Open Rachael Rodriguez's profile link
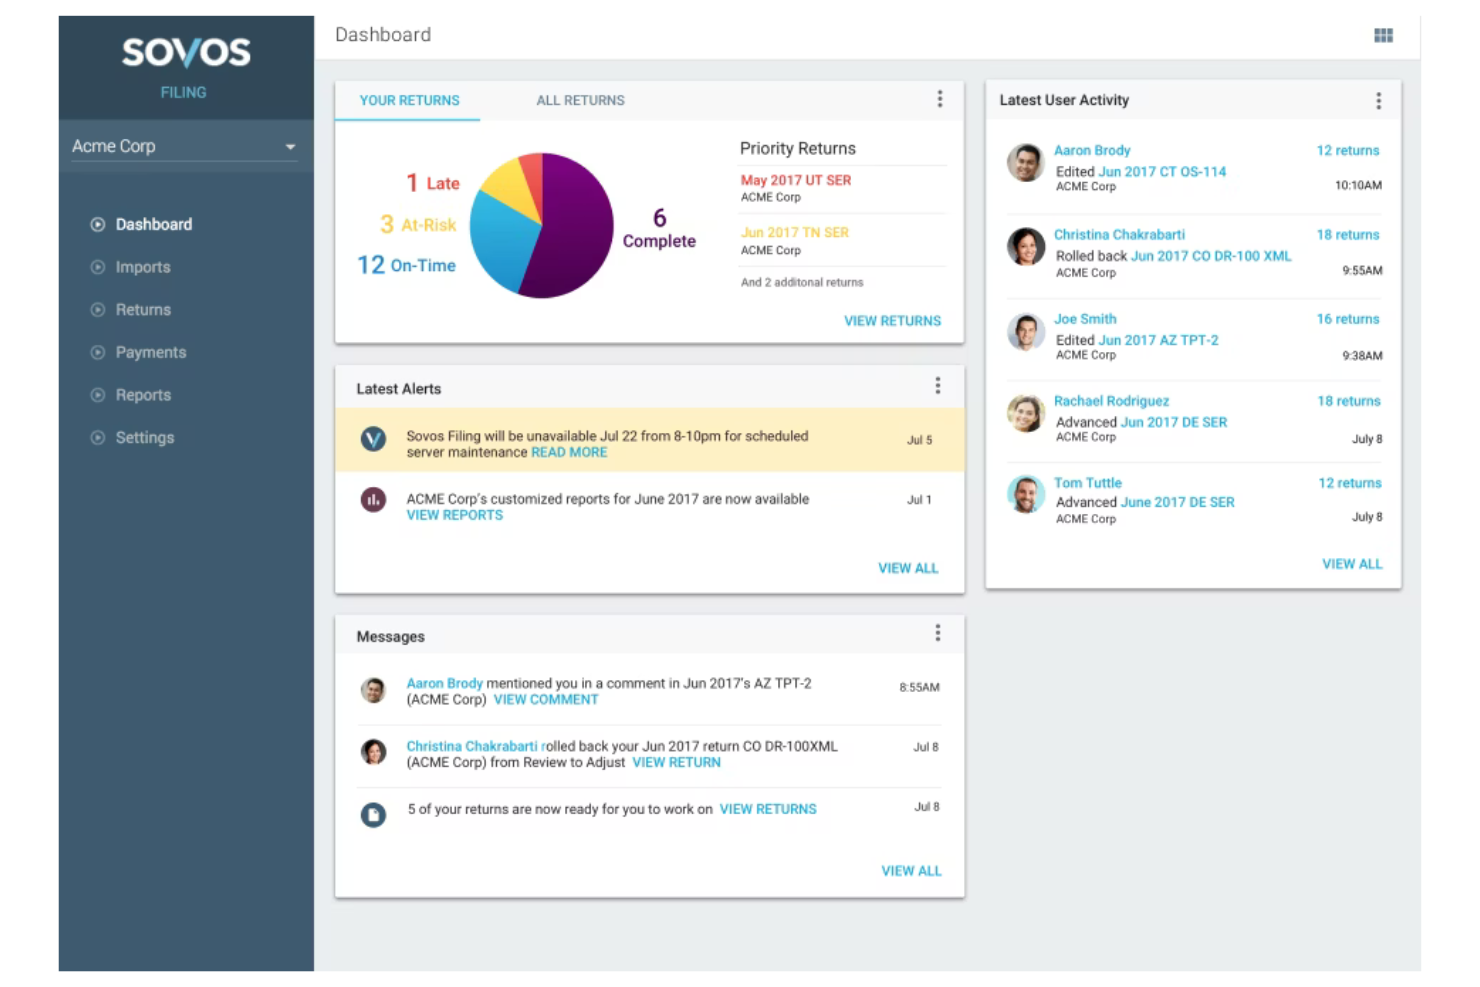 click(x=1111, y=401)
